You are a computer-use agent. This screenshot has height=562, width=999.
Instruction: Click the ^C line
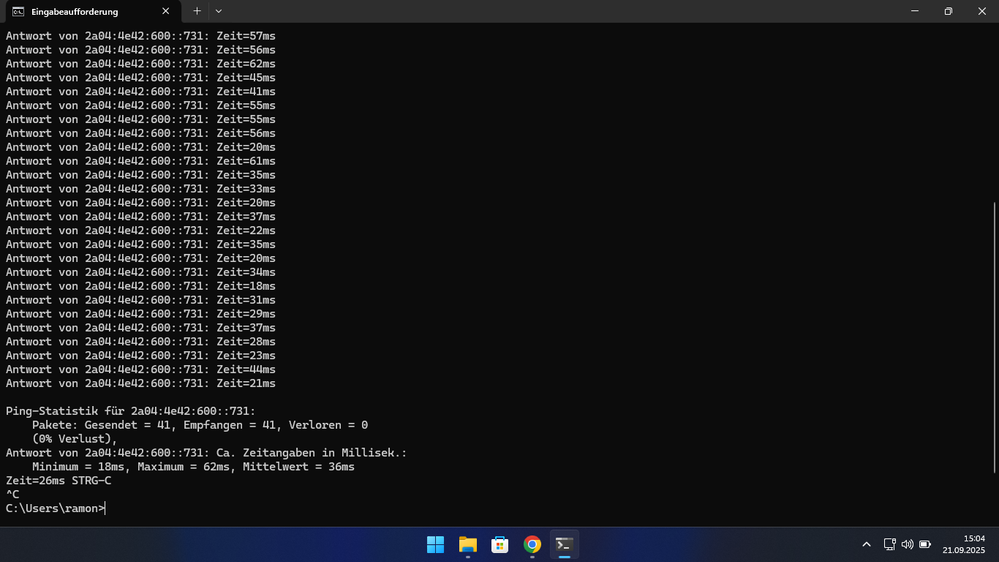[13, 494]
